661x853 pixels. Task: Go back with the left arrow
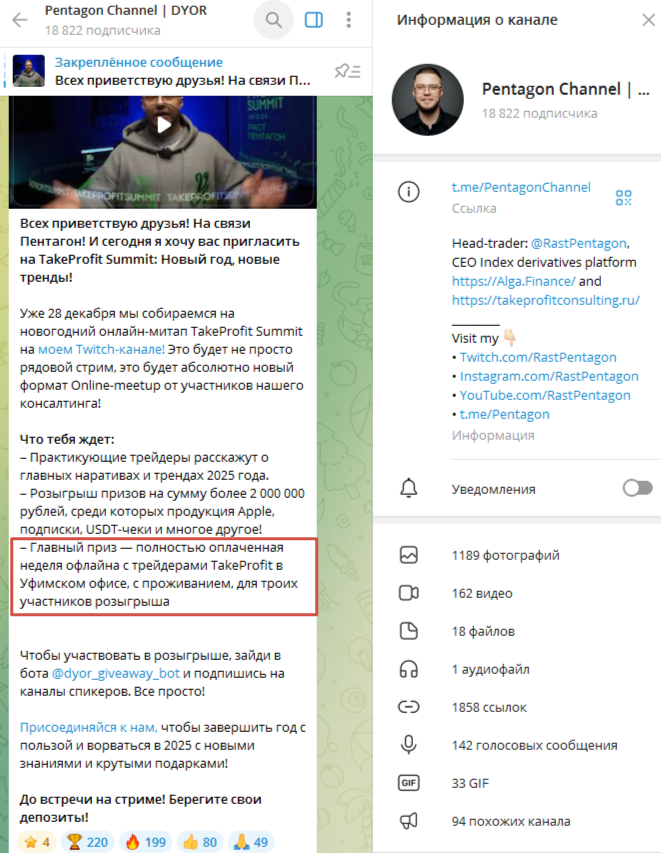click(x=20, y=20)
